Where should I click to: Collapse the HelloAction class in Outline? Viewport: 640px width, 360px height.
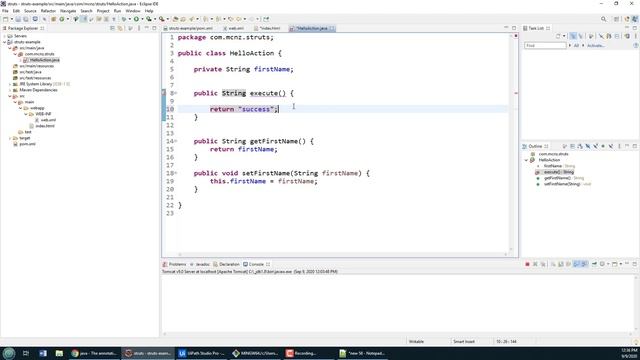point(527,160)
